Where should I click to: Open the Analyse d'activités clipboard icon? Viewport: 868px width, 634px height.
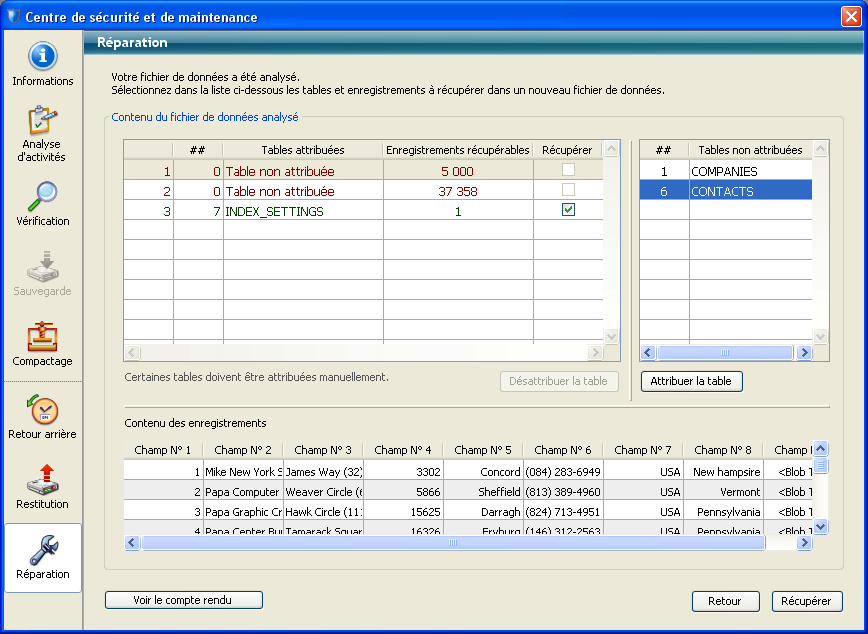tap(42, 120)
